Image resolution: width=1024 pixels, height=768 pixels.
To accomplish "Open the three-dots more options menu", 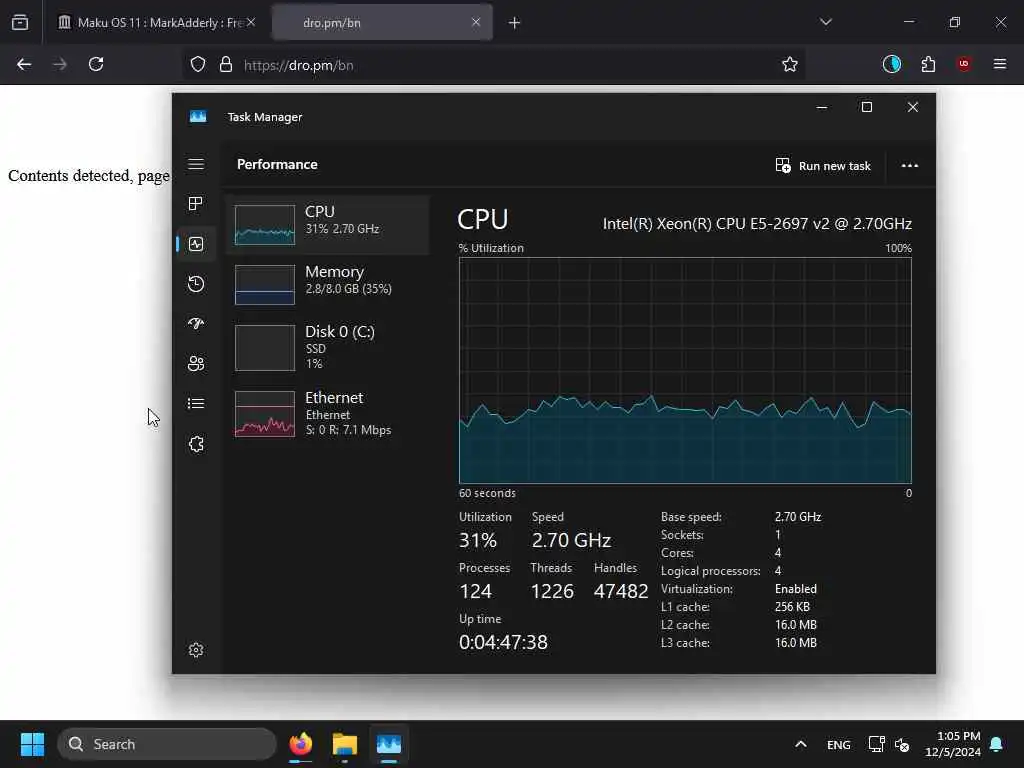I will coord(910,166).
